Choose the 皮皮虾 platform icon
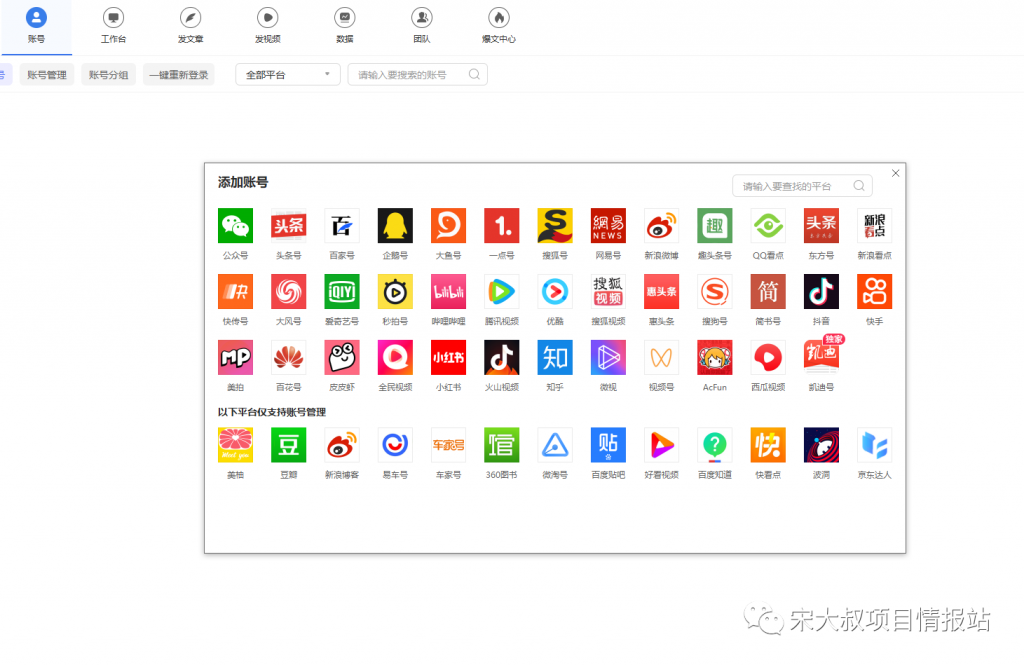The height and width of the screenshot is (665, 1024). click(x=342, y=358)
